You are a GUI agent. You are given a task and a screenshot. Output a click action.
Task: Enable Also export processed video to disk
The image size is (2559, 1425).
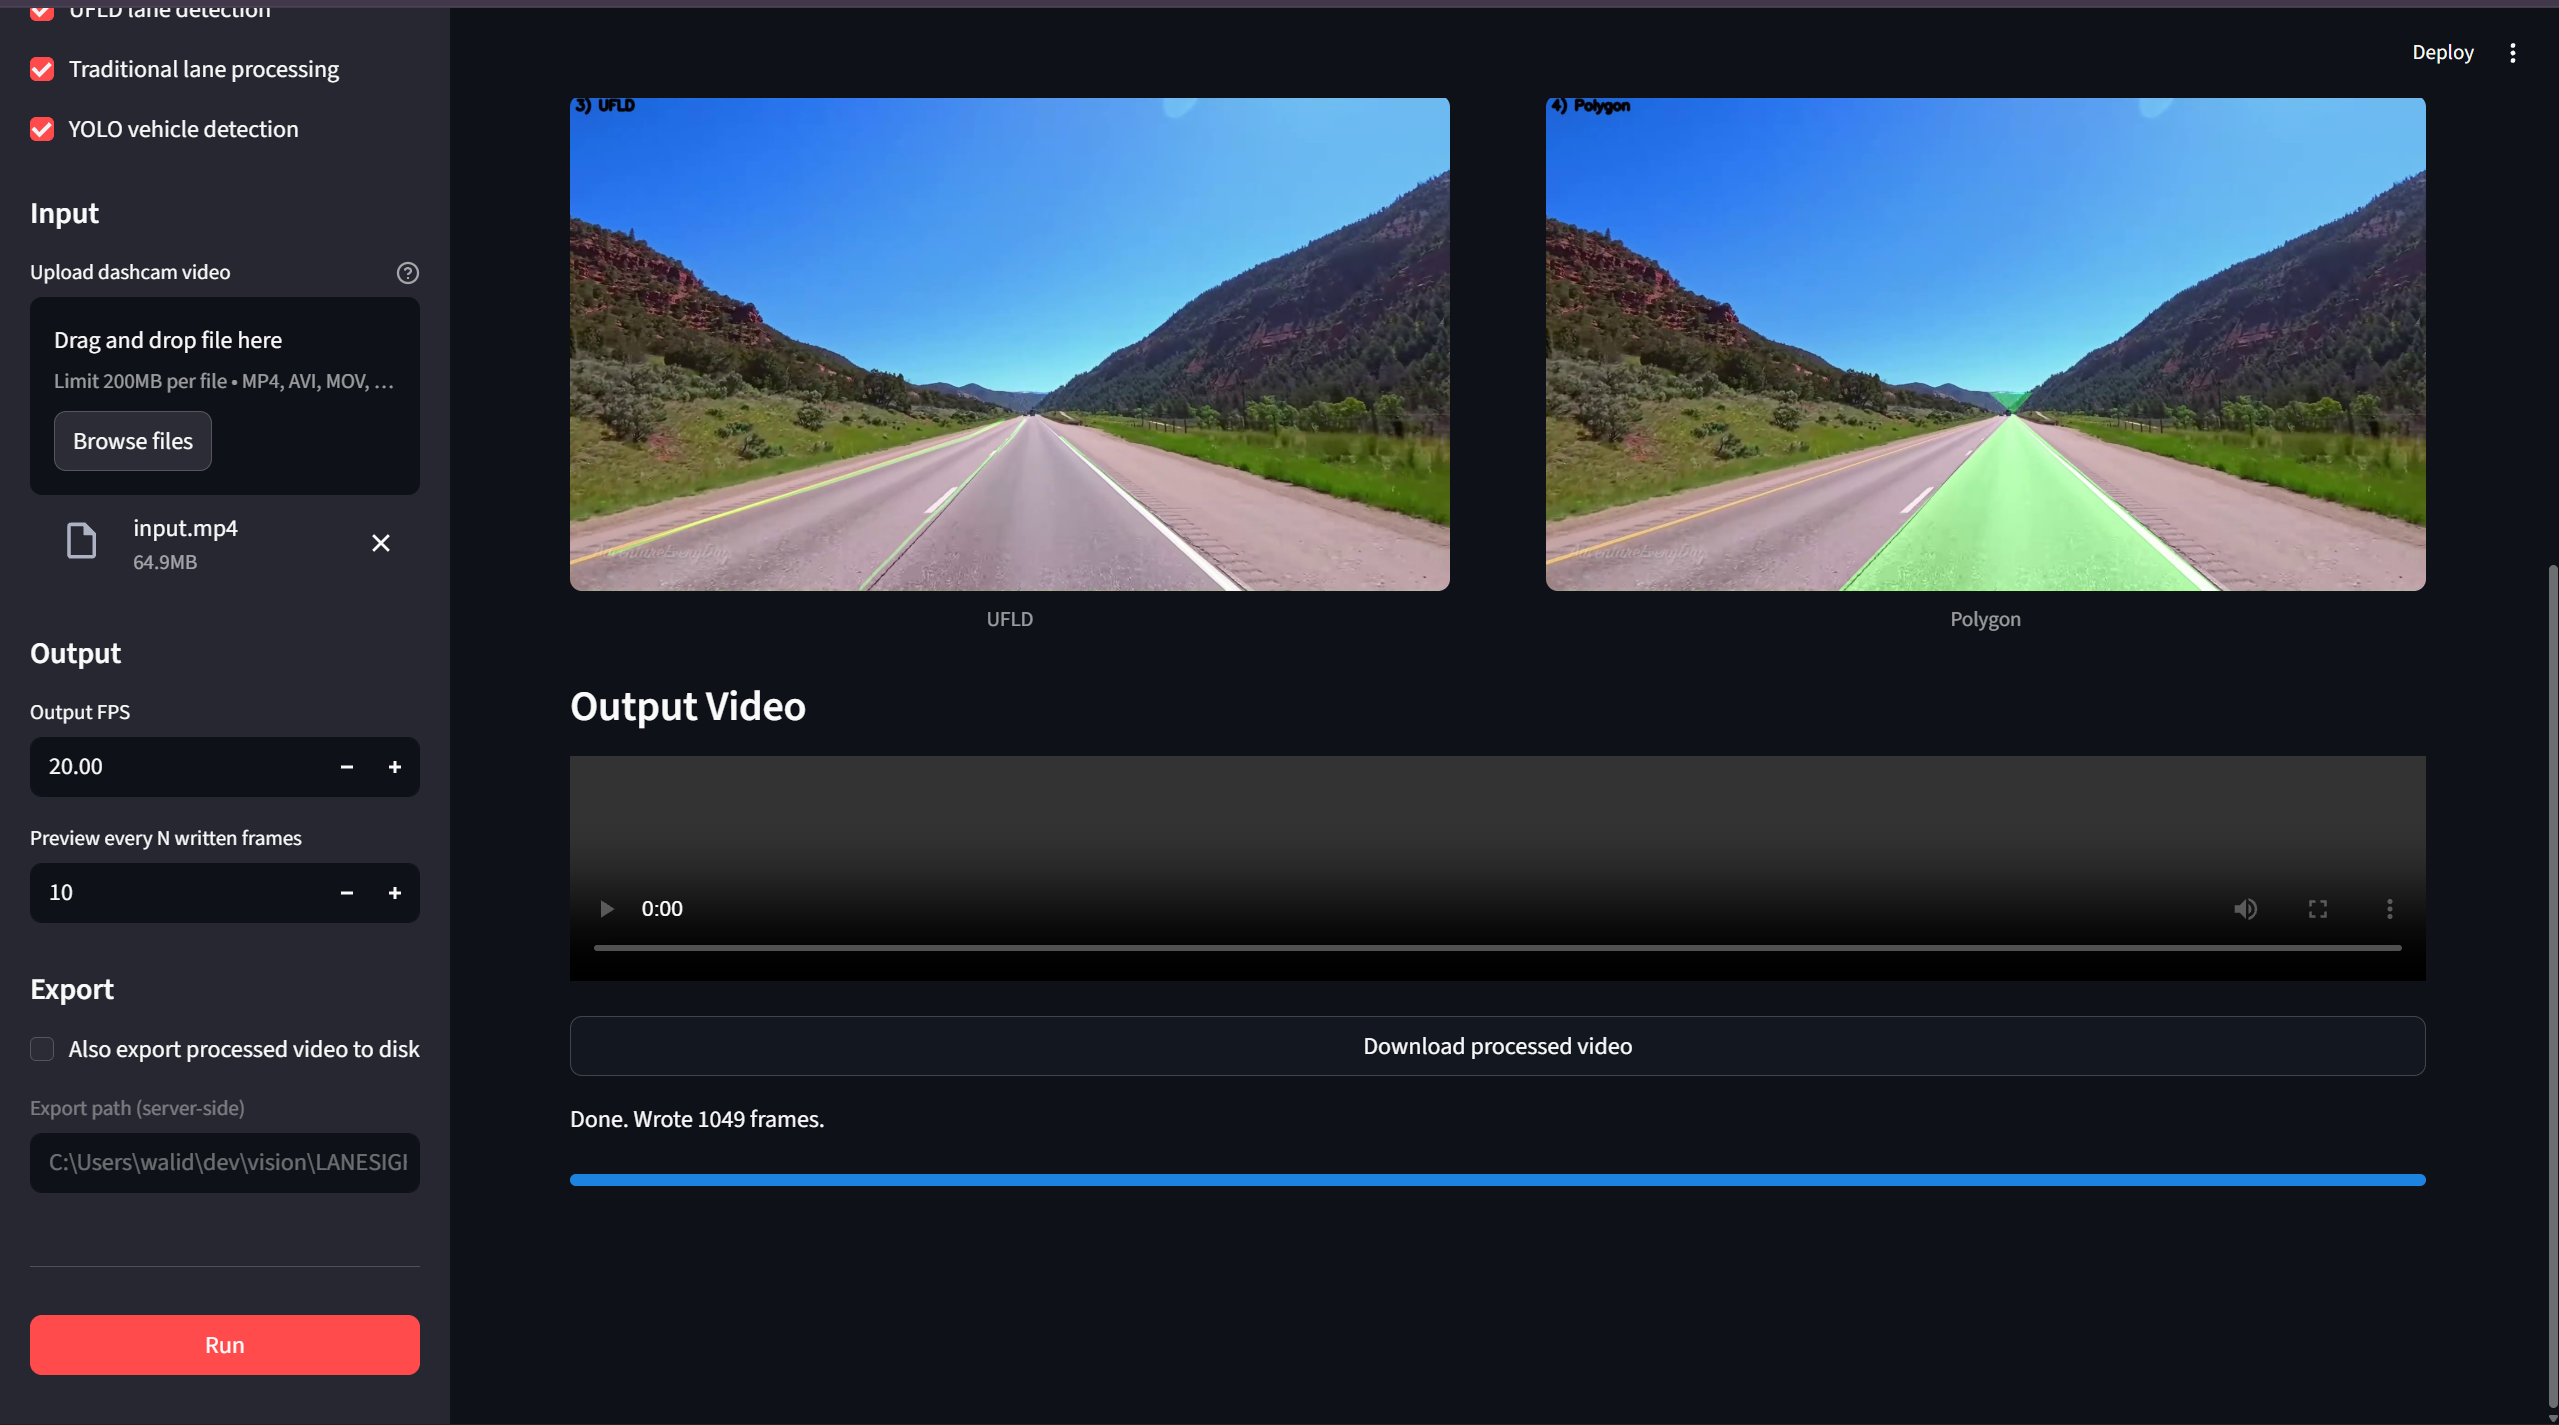[42, 1049]
